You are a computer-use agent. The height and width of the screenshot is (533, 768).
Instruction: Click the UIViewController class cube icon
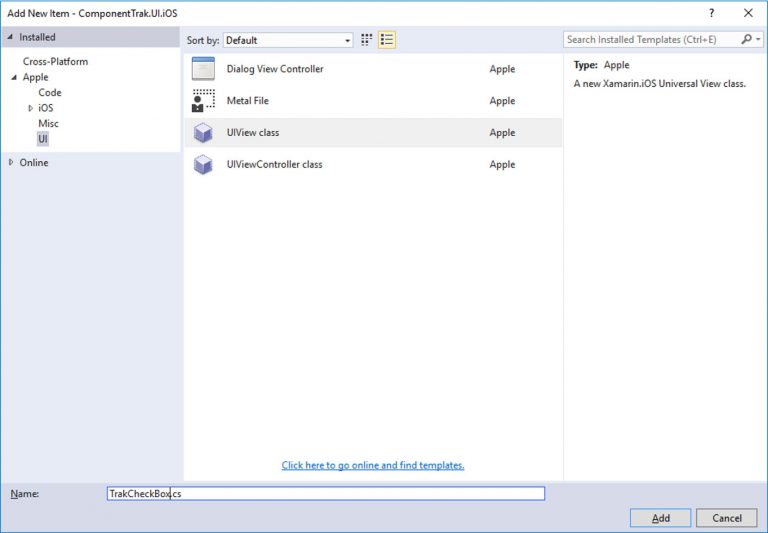[203, 164]
